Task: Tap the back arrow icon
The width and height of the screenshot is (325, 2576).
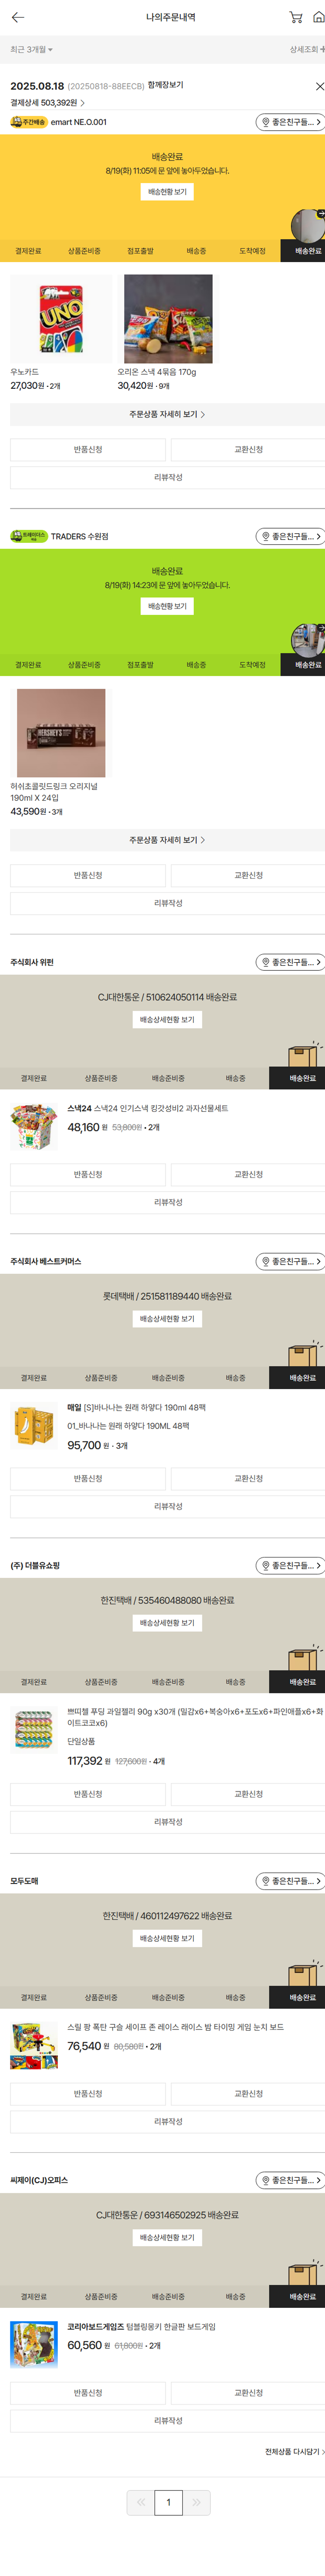Action: [x=17, y=17]
